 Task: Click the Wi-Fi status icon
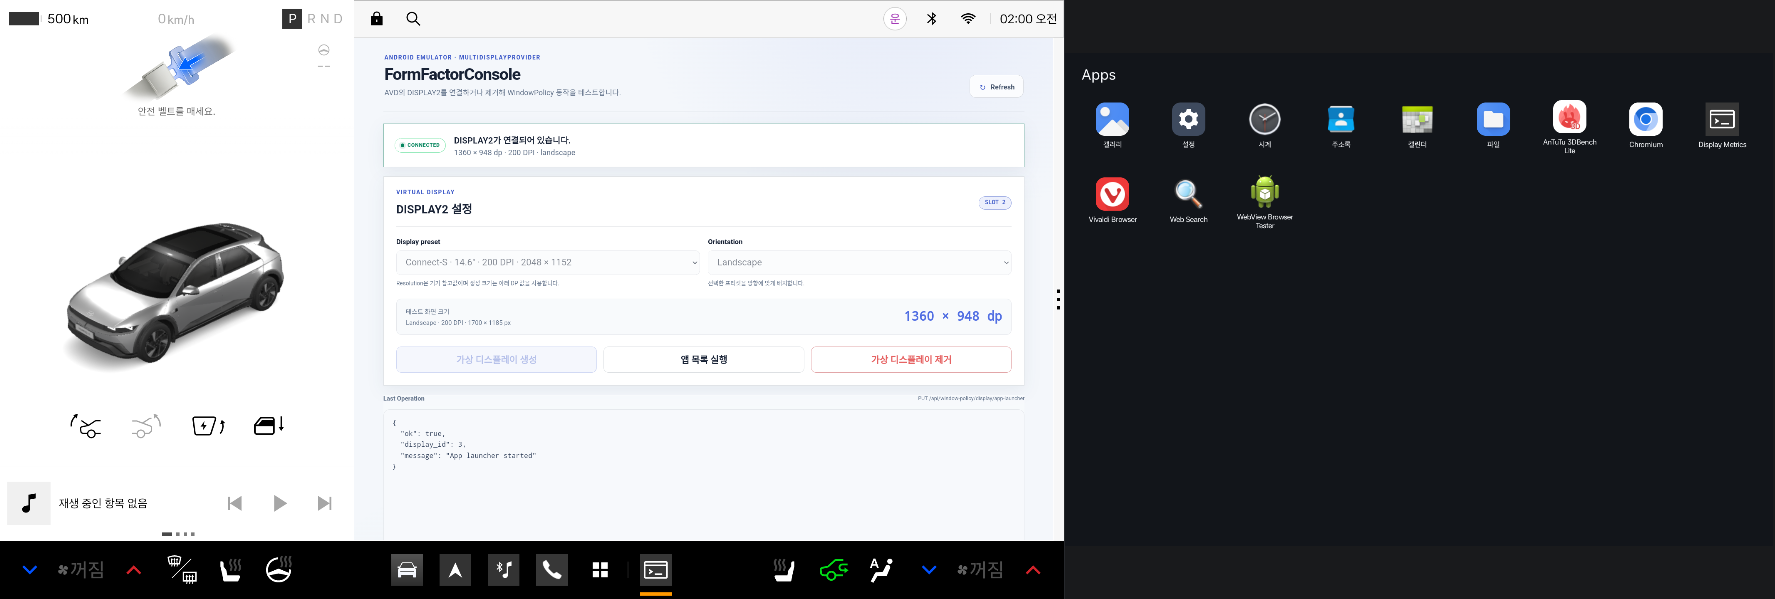click(x=968, y=18)
